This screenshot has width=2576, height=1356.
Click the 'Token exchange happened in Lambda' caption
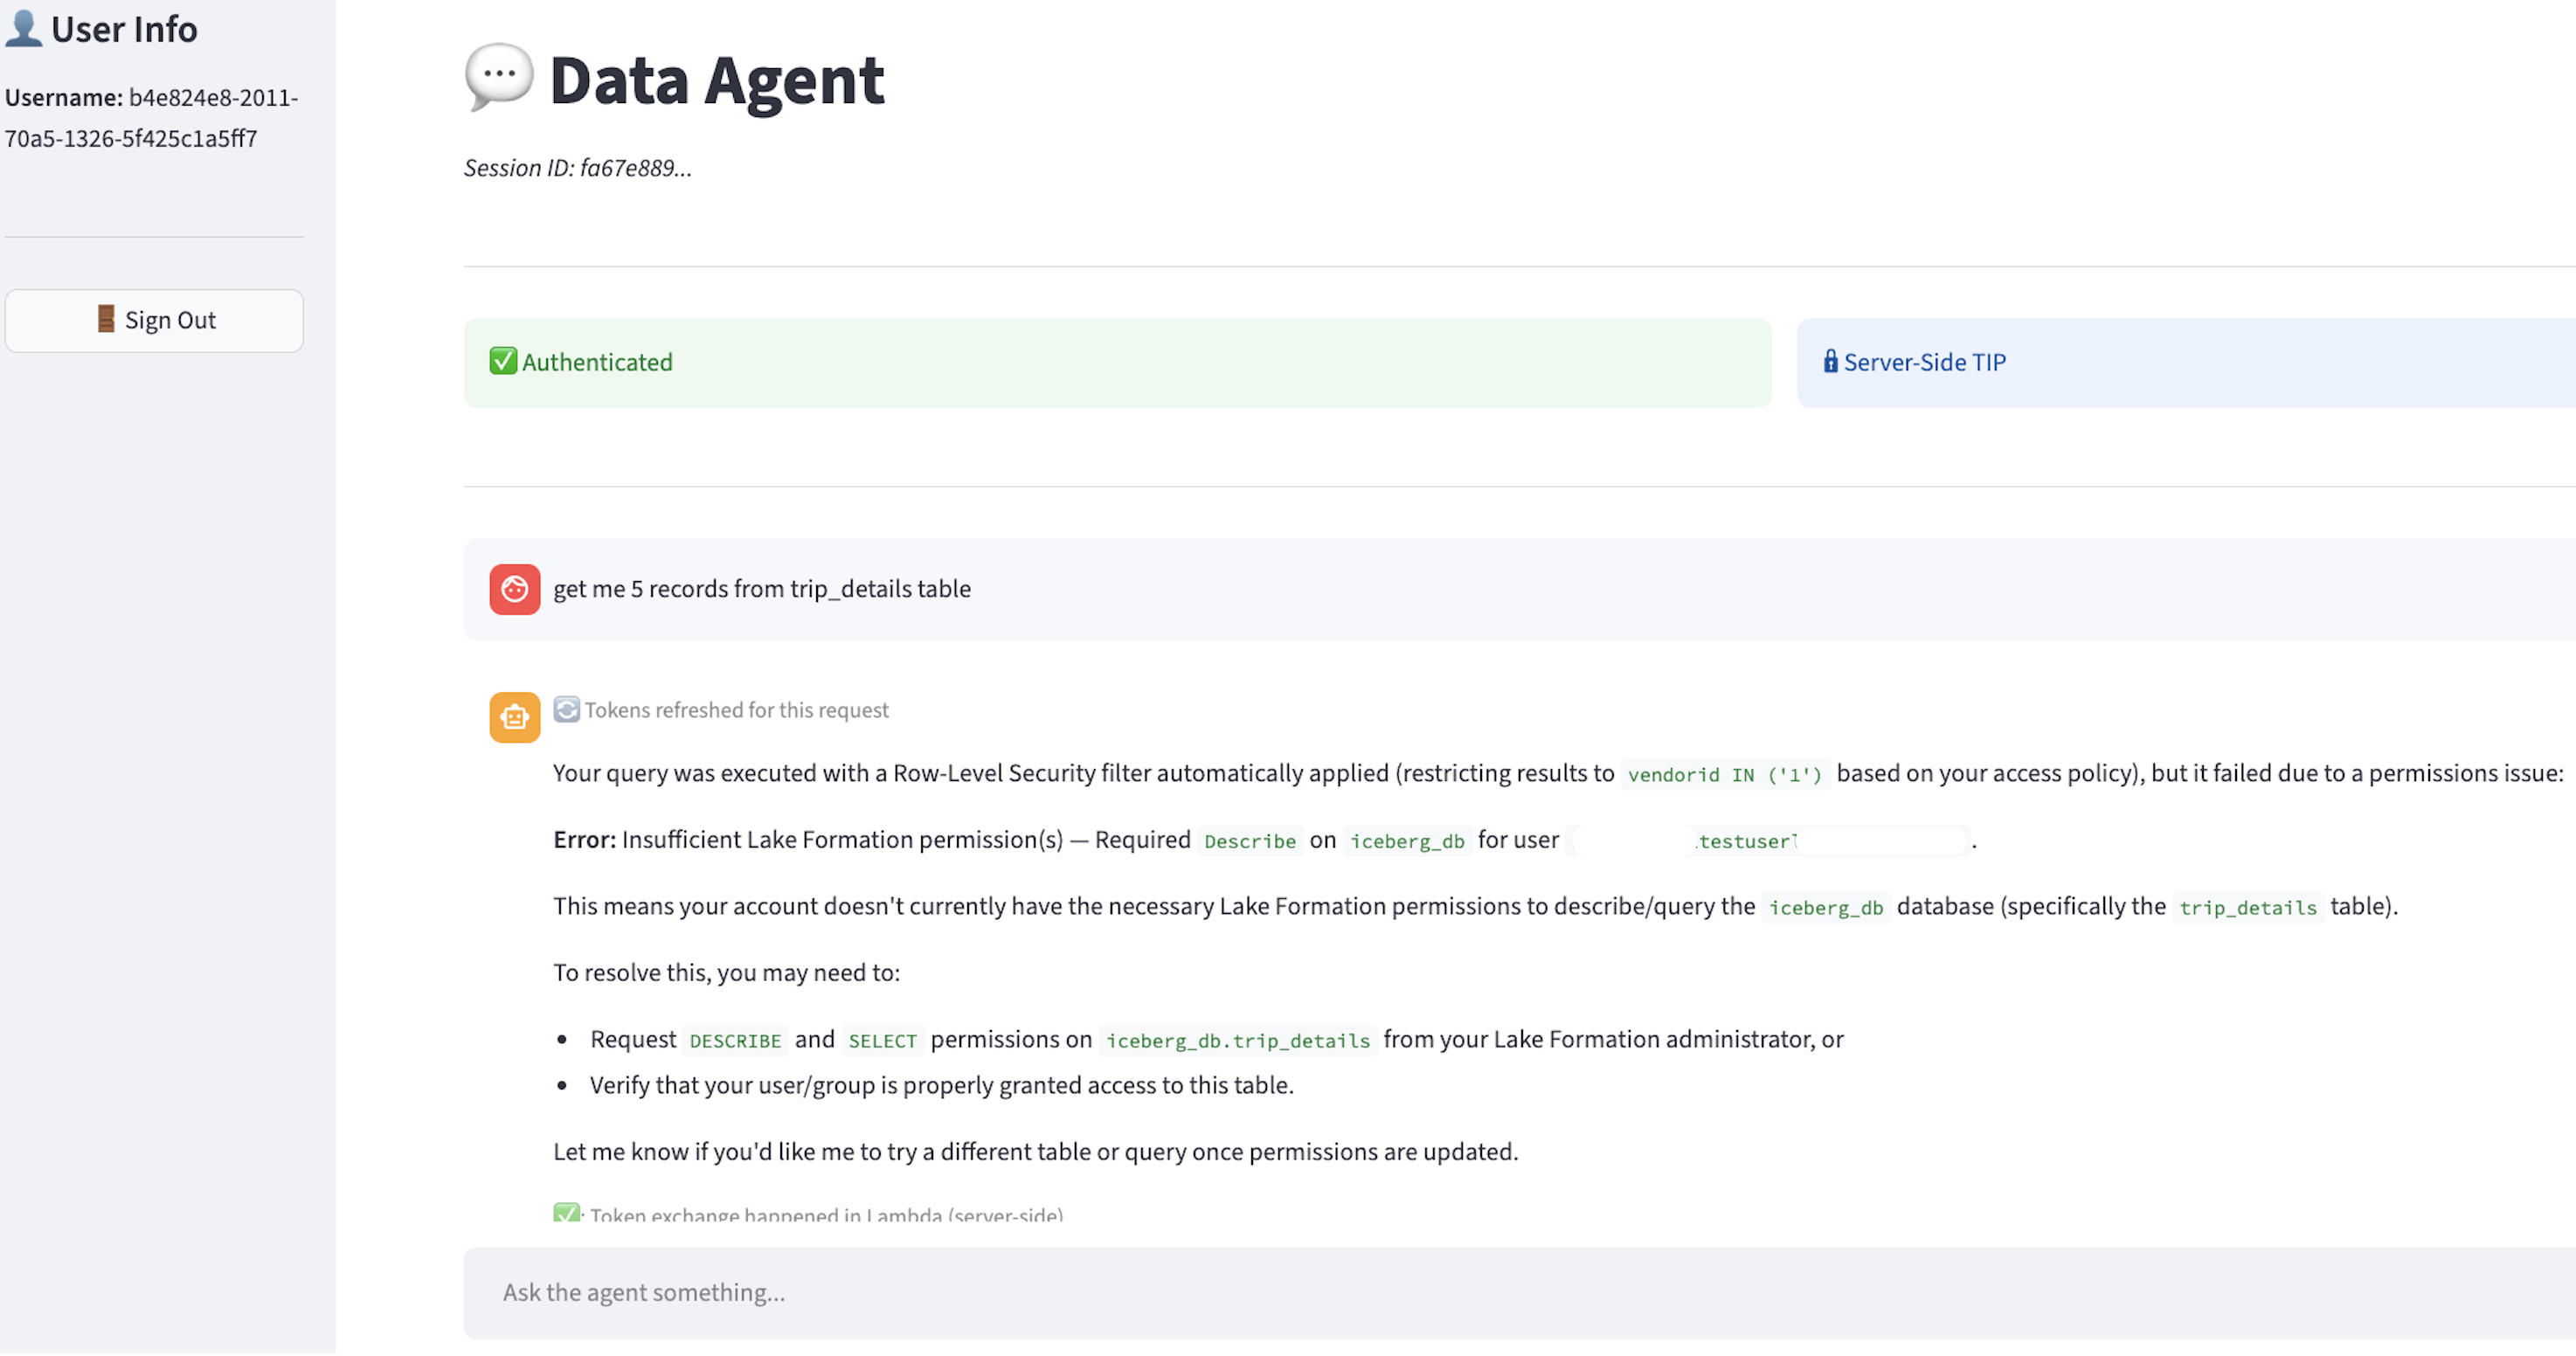tap(826, 1214)
